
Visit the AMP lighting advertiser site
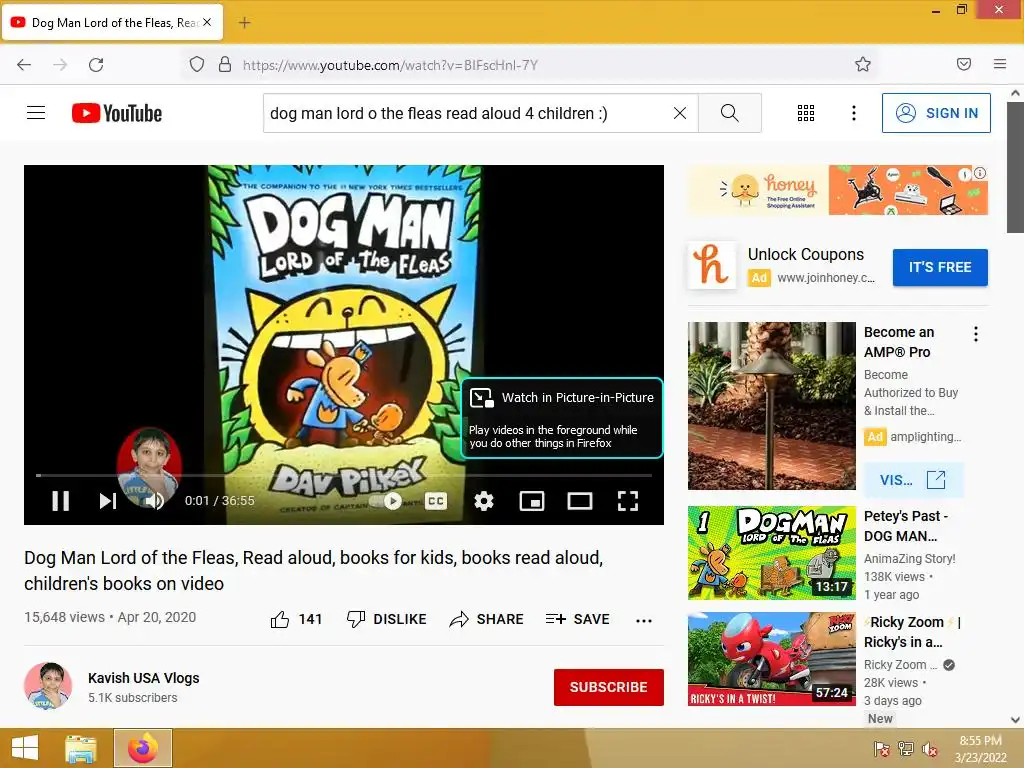(x=913, y=480)
